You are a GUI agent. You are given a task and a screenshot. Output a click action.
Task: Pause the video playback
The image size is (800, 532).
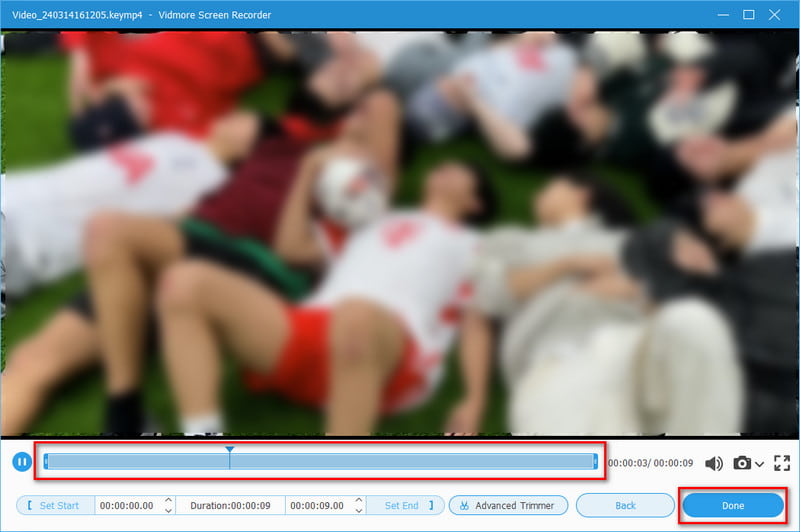pos(20,462)
